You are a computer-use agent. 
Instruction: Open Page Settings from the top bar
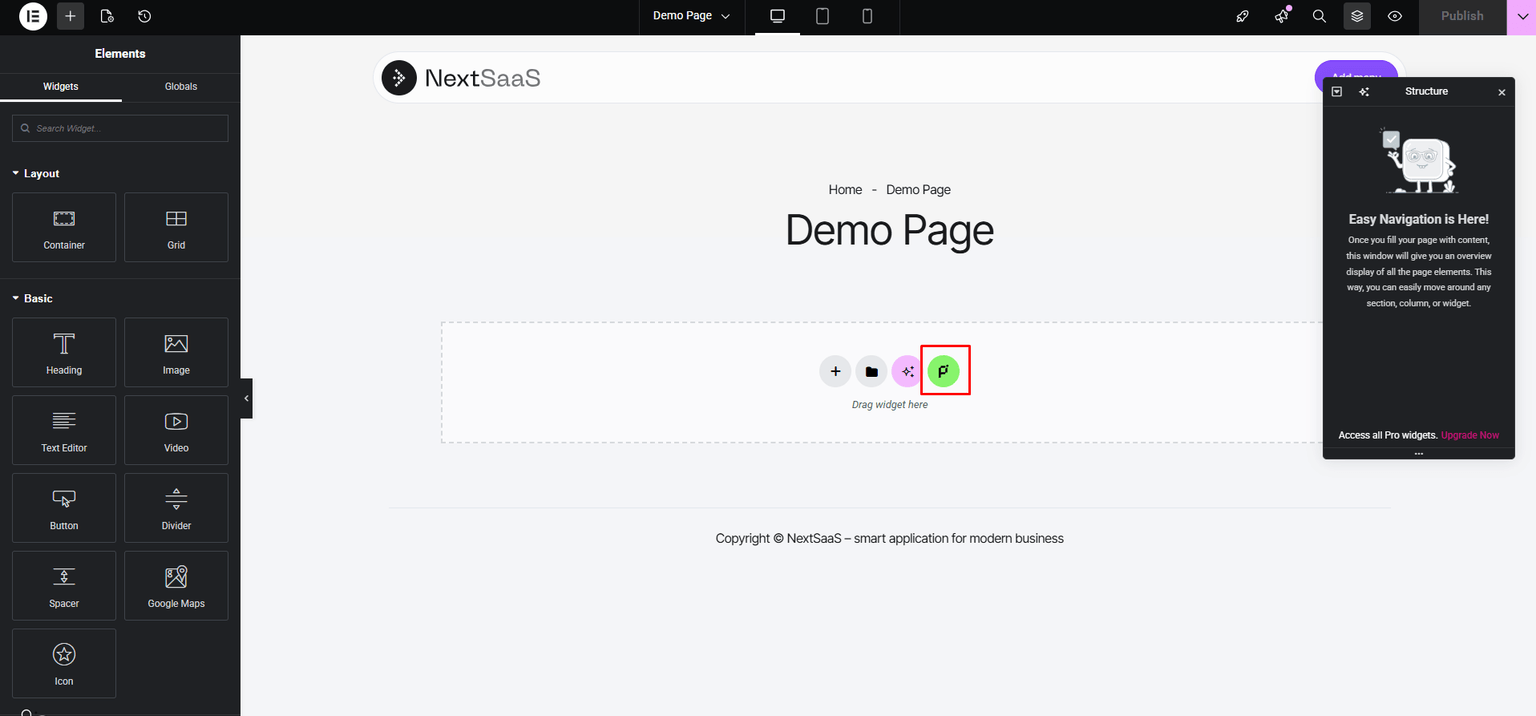point(107,16)
